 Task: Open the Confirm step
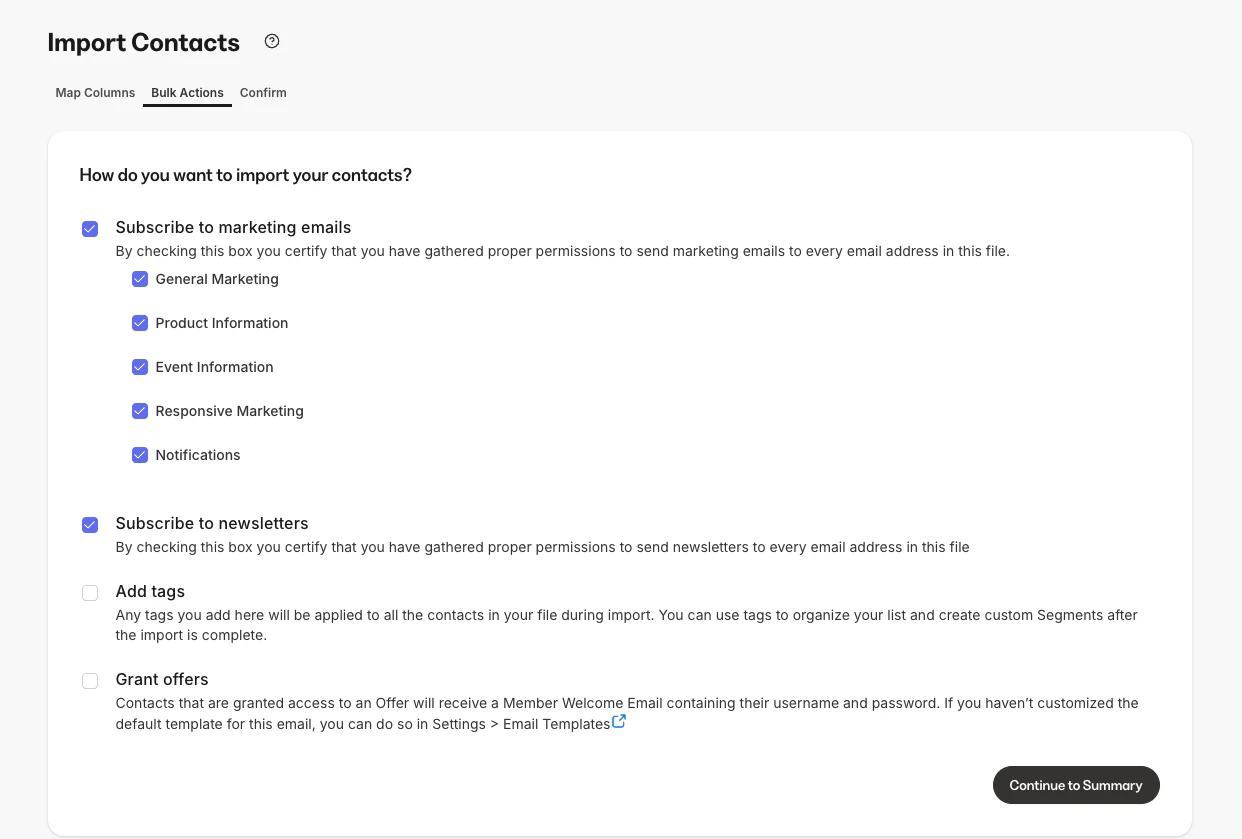(263, 92)
